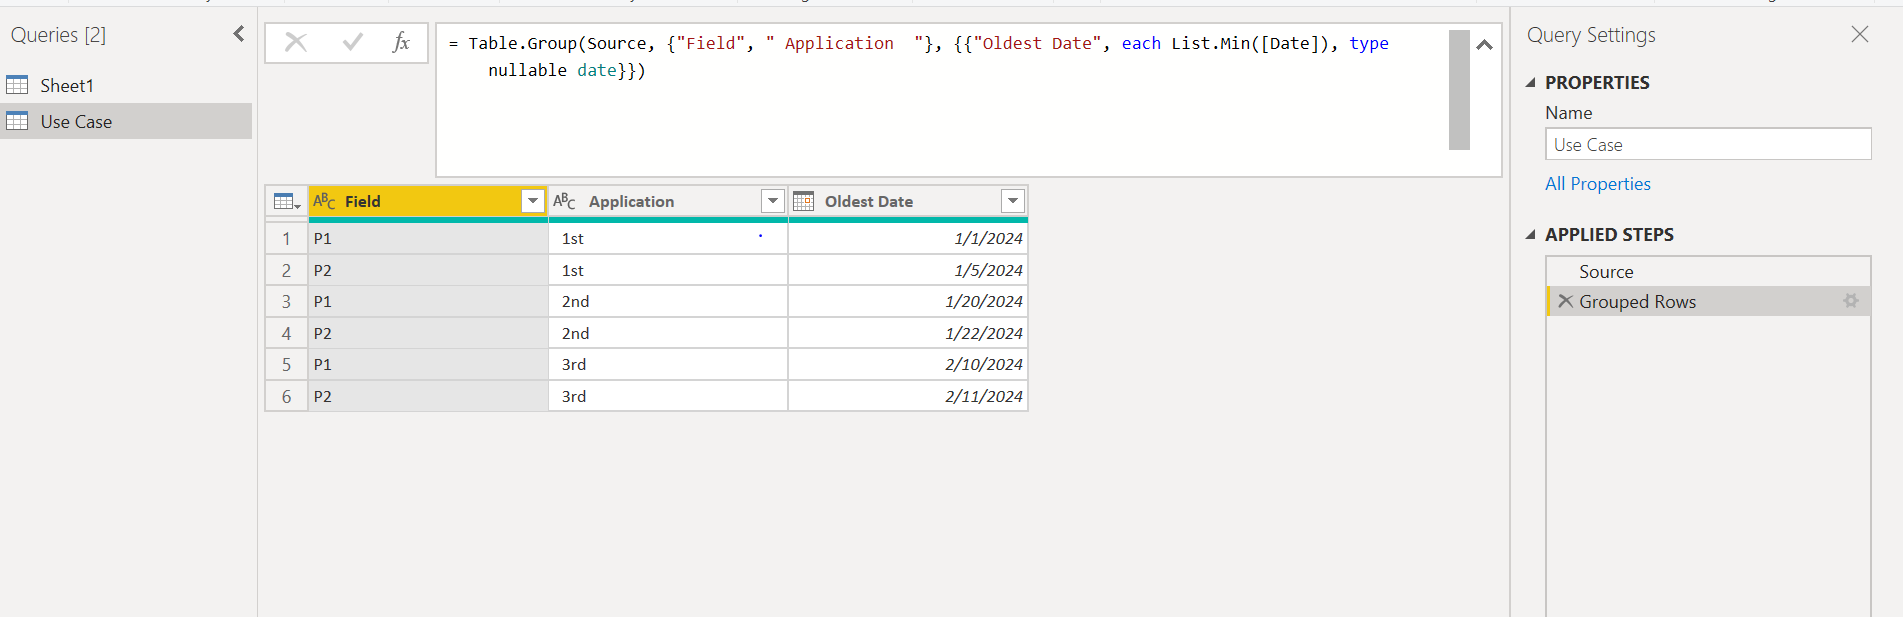The image size is (1903, 617).
Task: Click the 1st cell in row 1
Action: point(668,238)
